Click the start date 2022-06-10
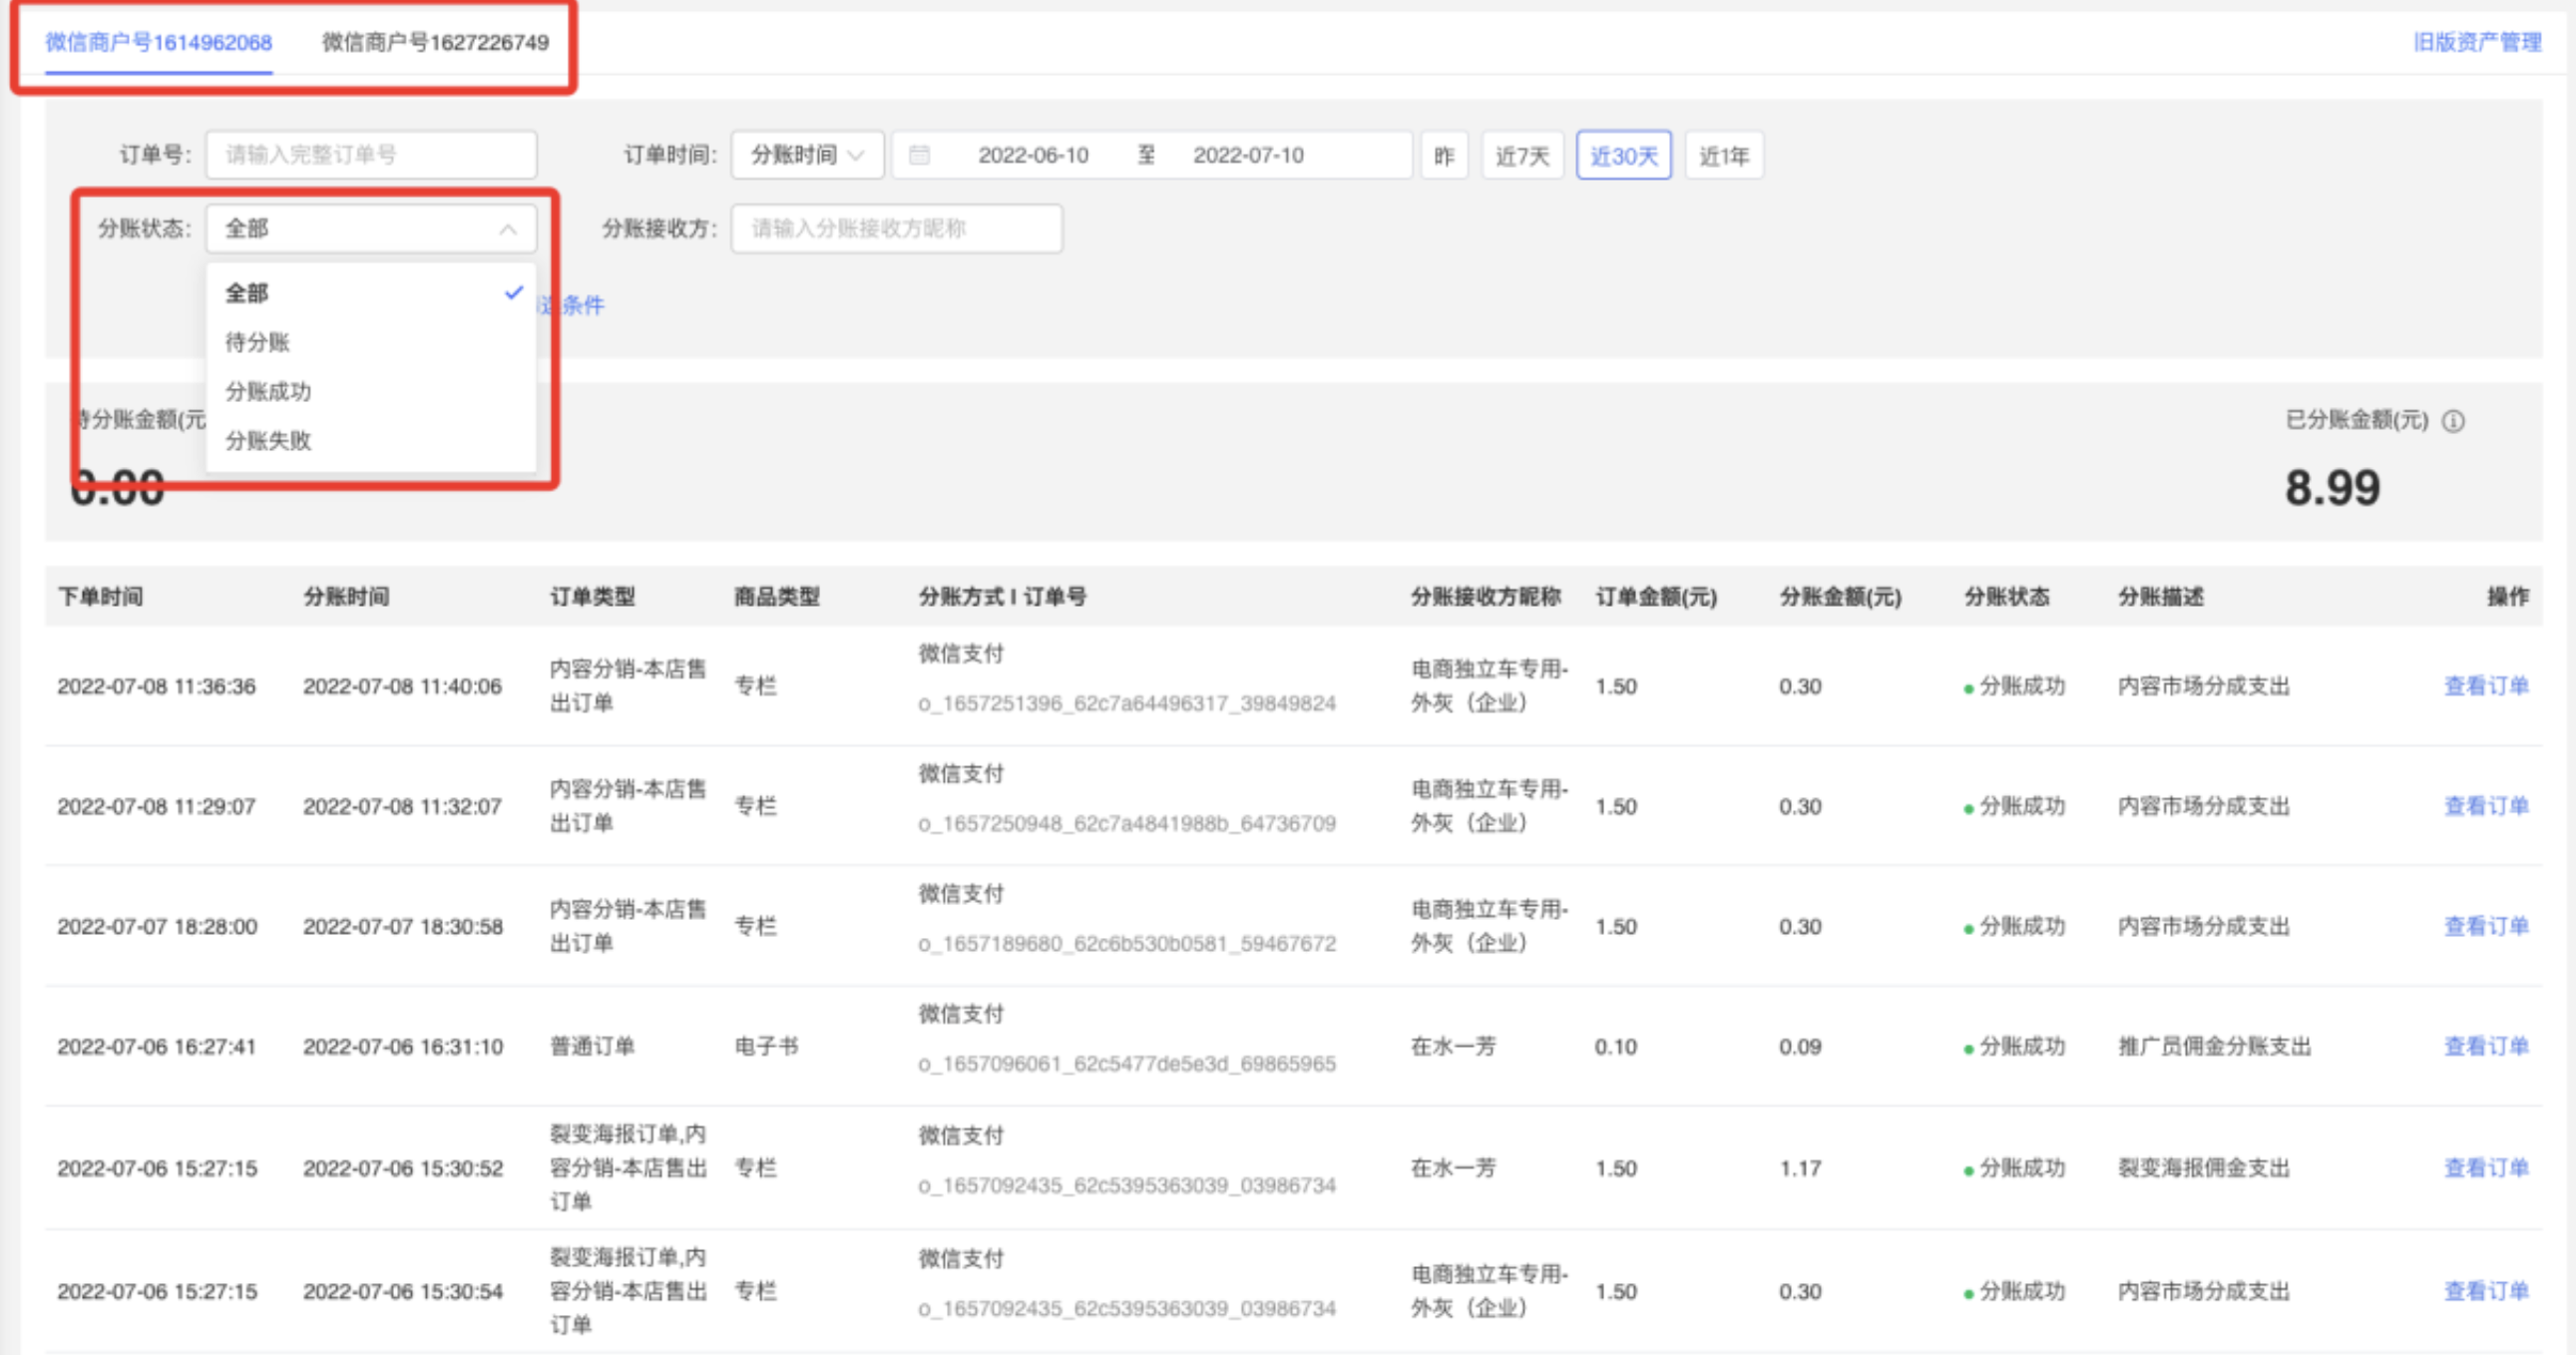The image size is (2576, 1355). pyautogui.click(x=1033, y=155)
